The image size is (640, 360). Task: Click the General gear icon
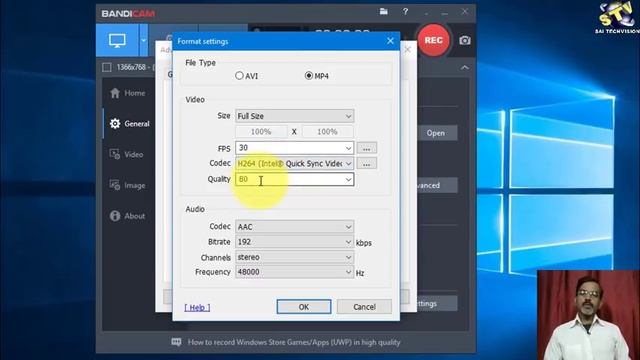coord(115,124)
